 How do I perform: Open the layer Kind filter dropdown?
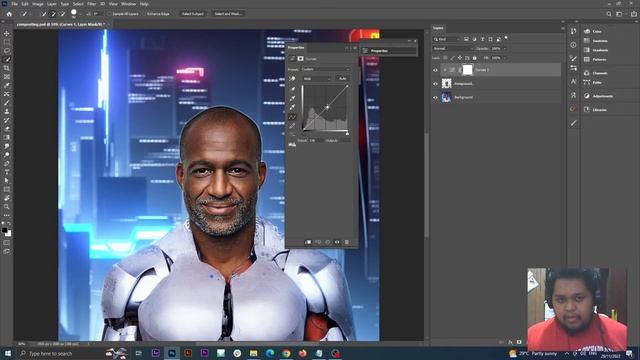(447, 39)
